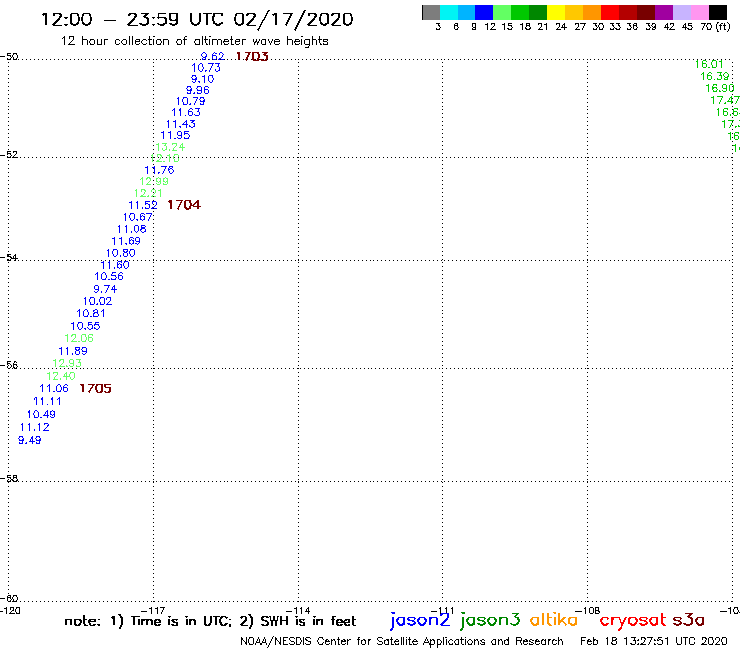Select the green 12.99 reading

point(154,181)
